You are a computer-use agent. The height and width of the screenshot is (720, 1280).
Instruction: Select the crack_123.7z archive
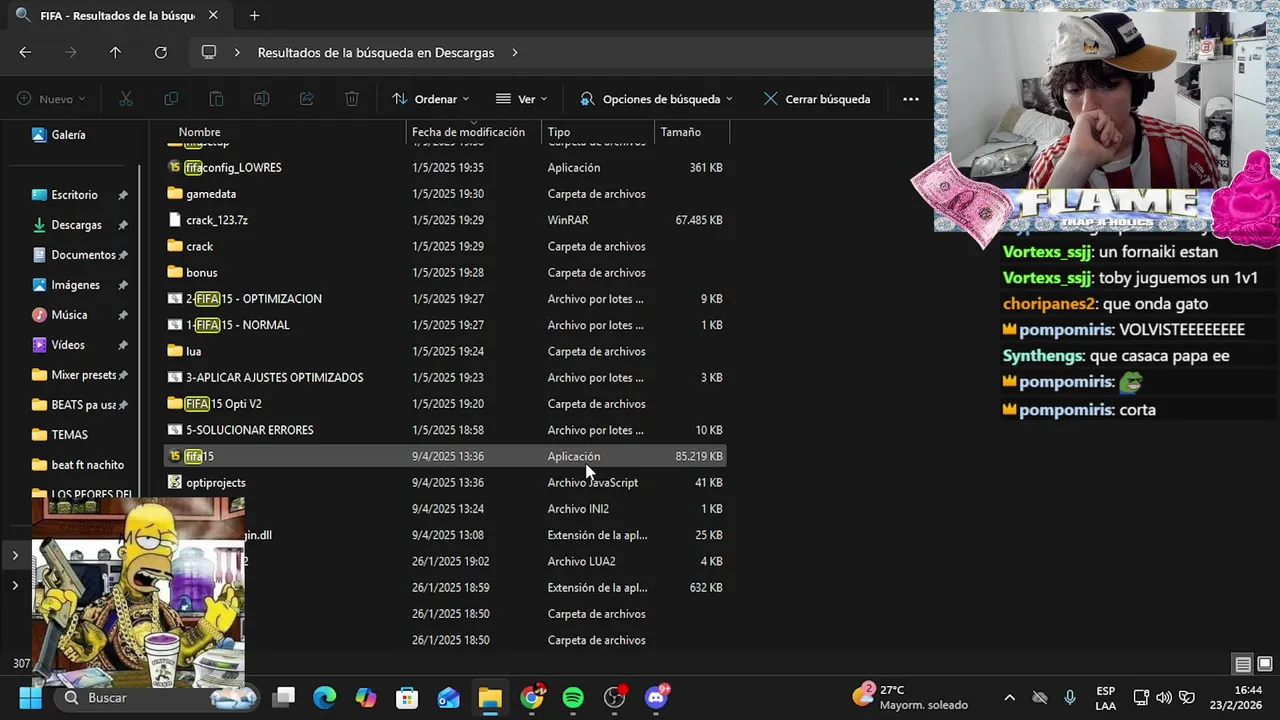tap(445, 220)
